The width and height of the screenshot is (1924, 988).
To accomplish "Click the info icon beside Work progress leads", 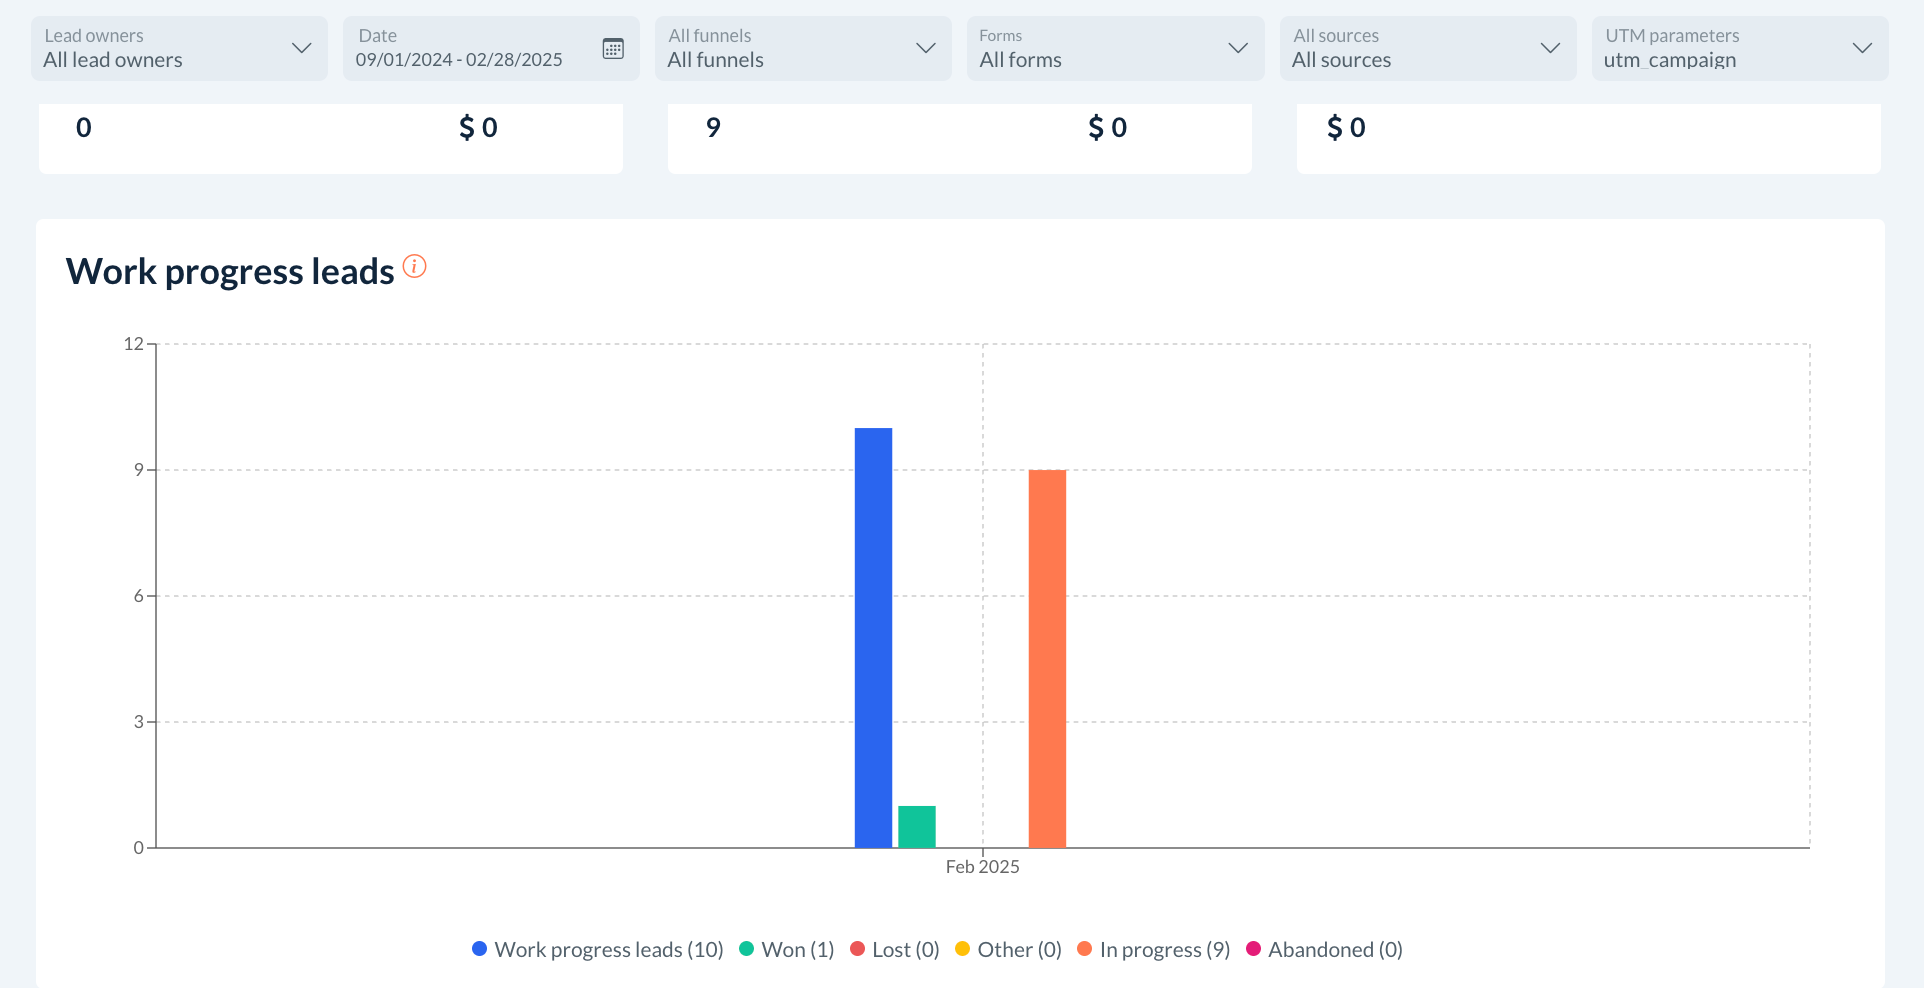I will [x=414, y=266].
